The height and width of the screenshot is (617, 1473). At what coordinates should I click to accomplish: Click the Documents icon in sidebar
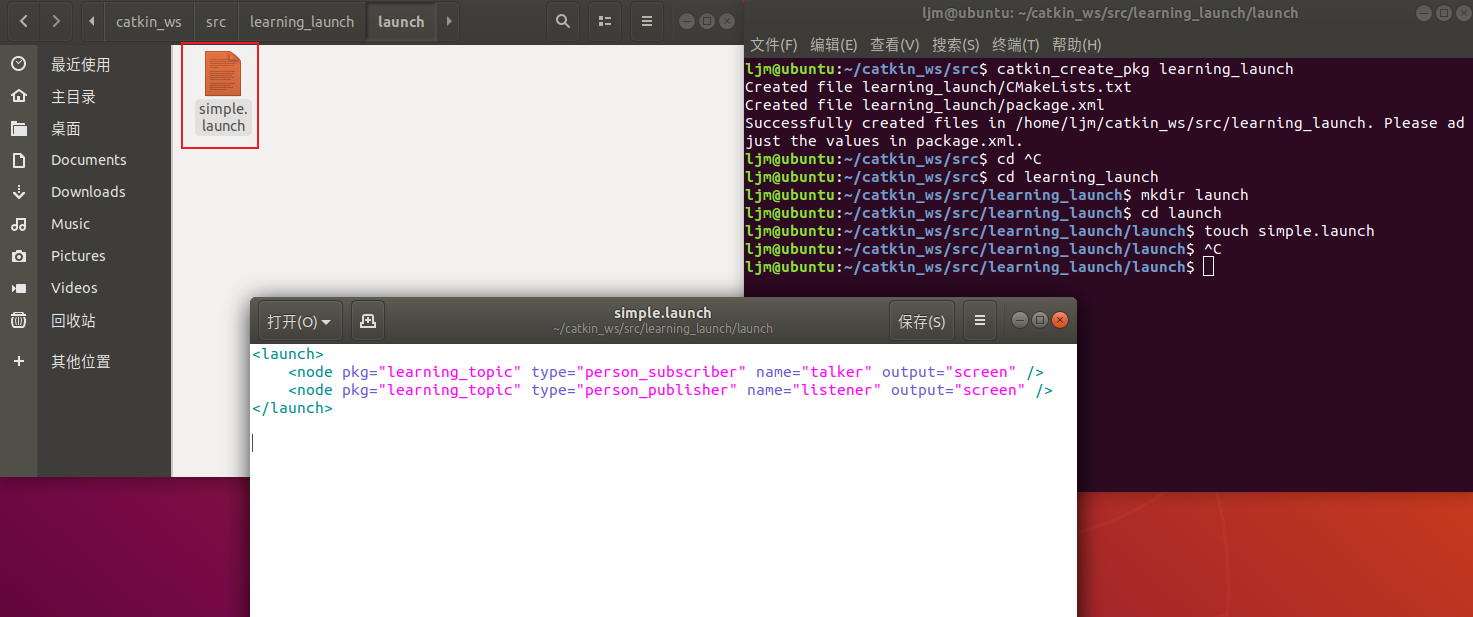pyautogui.click(x=18, y=160)
